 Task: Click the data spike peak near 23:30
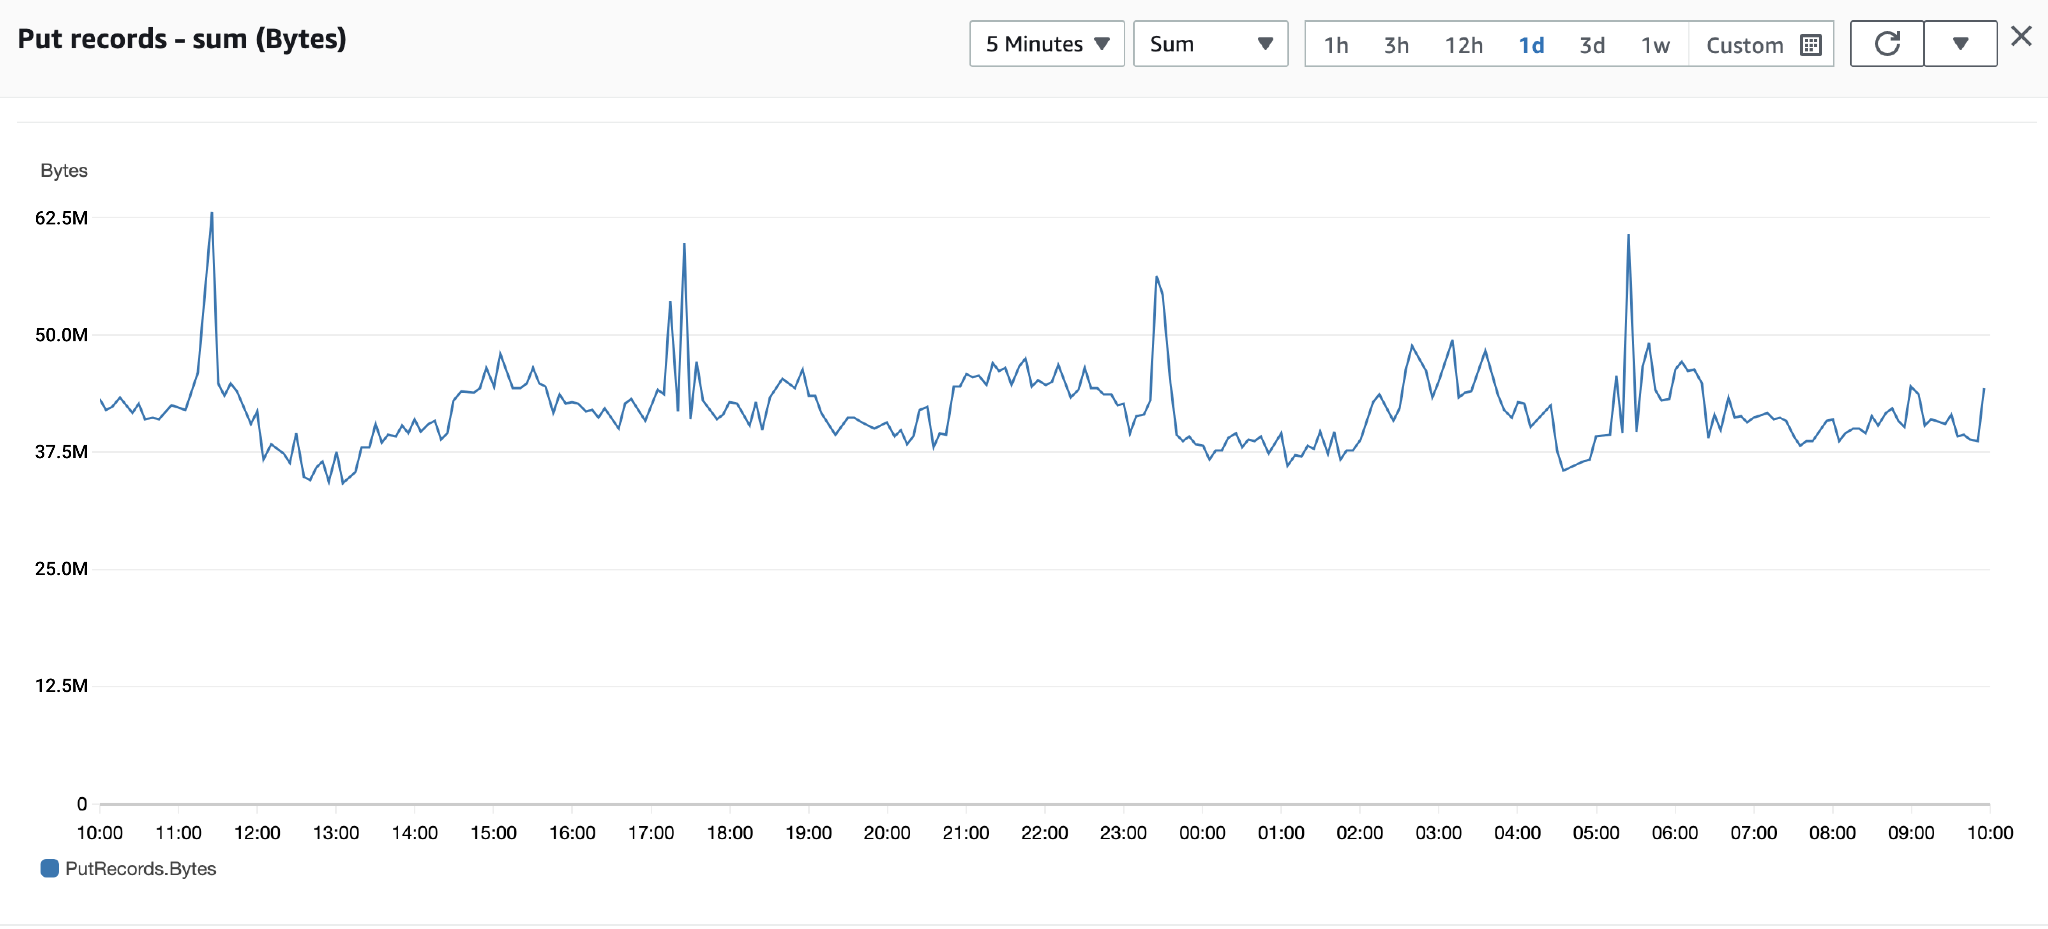coord(1157,277)
